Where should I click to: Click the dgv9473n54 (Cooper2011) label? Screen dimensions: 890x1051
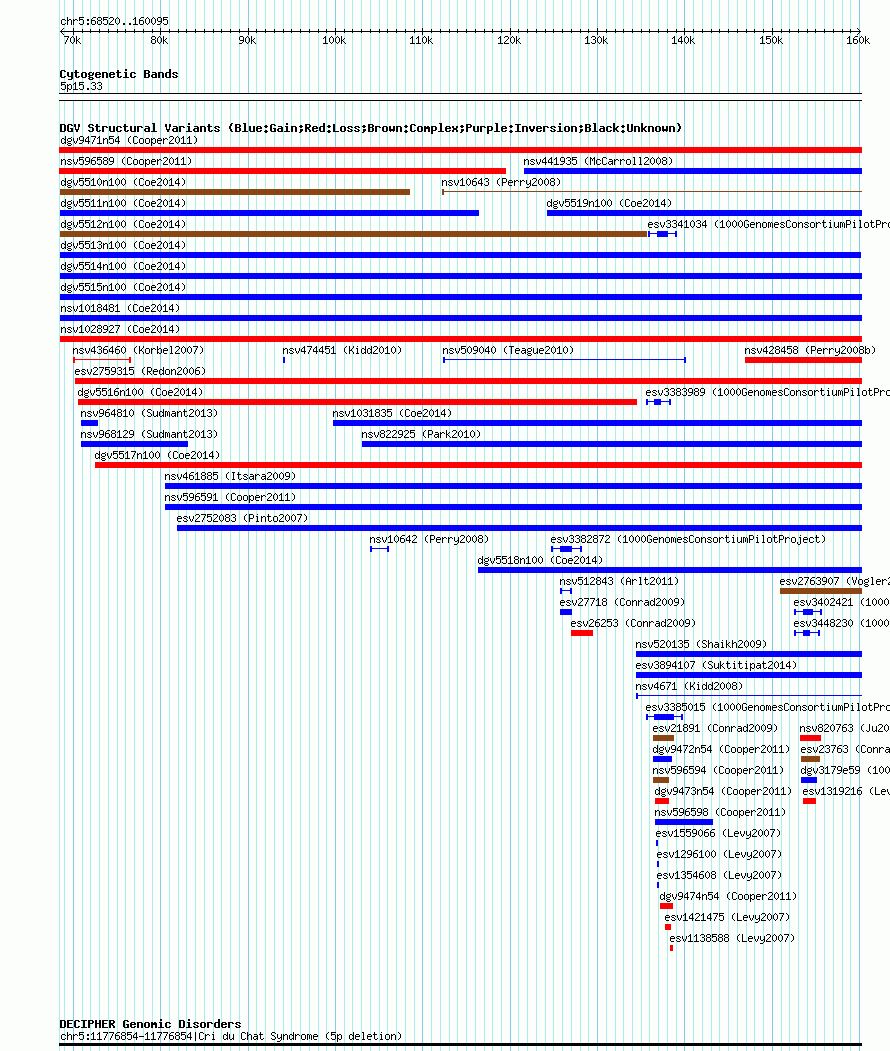(723, 791)
